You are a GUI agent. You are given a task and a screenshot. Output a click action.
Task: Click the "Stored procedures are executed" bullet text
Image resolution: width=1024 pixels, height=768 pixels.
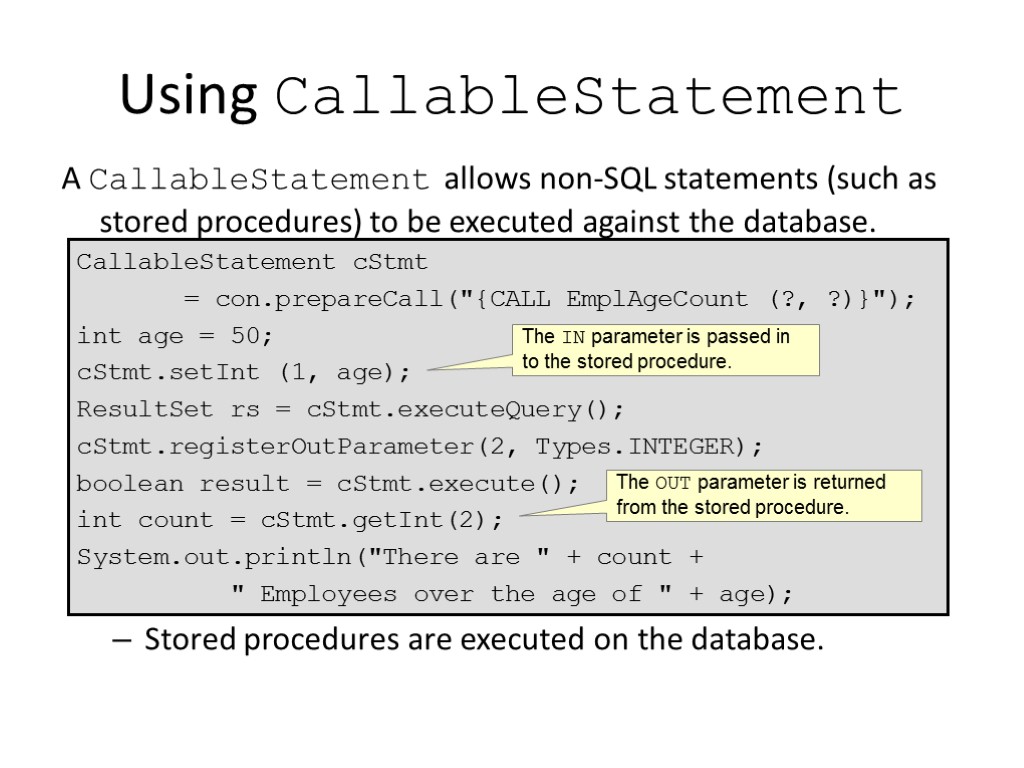[x=484, y=640]
